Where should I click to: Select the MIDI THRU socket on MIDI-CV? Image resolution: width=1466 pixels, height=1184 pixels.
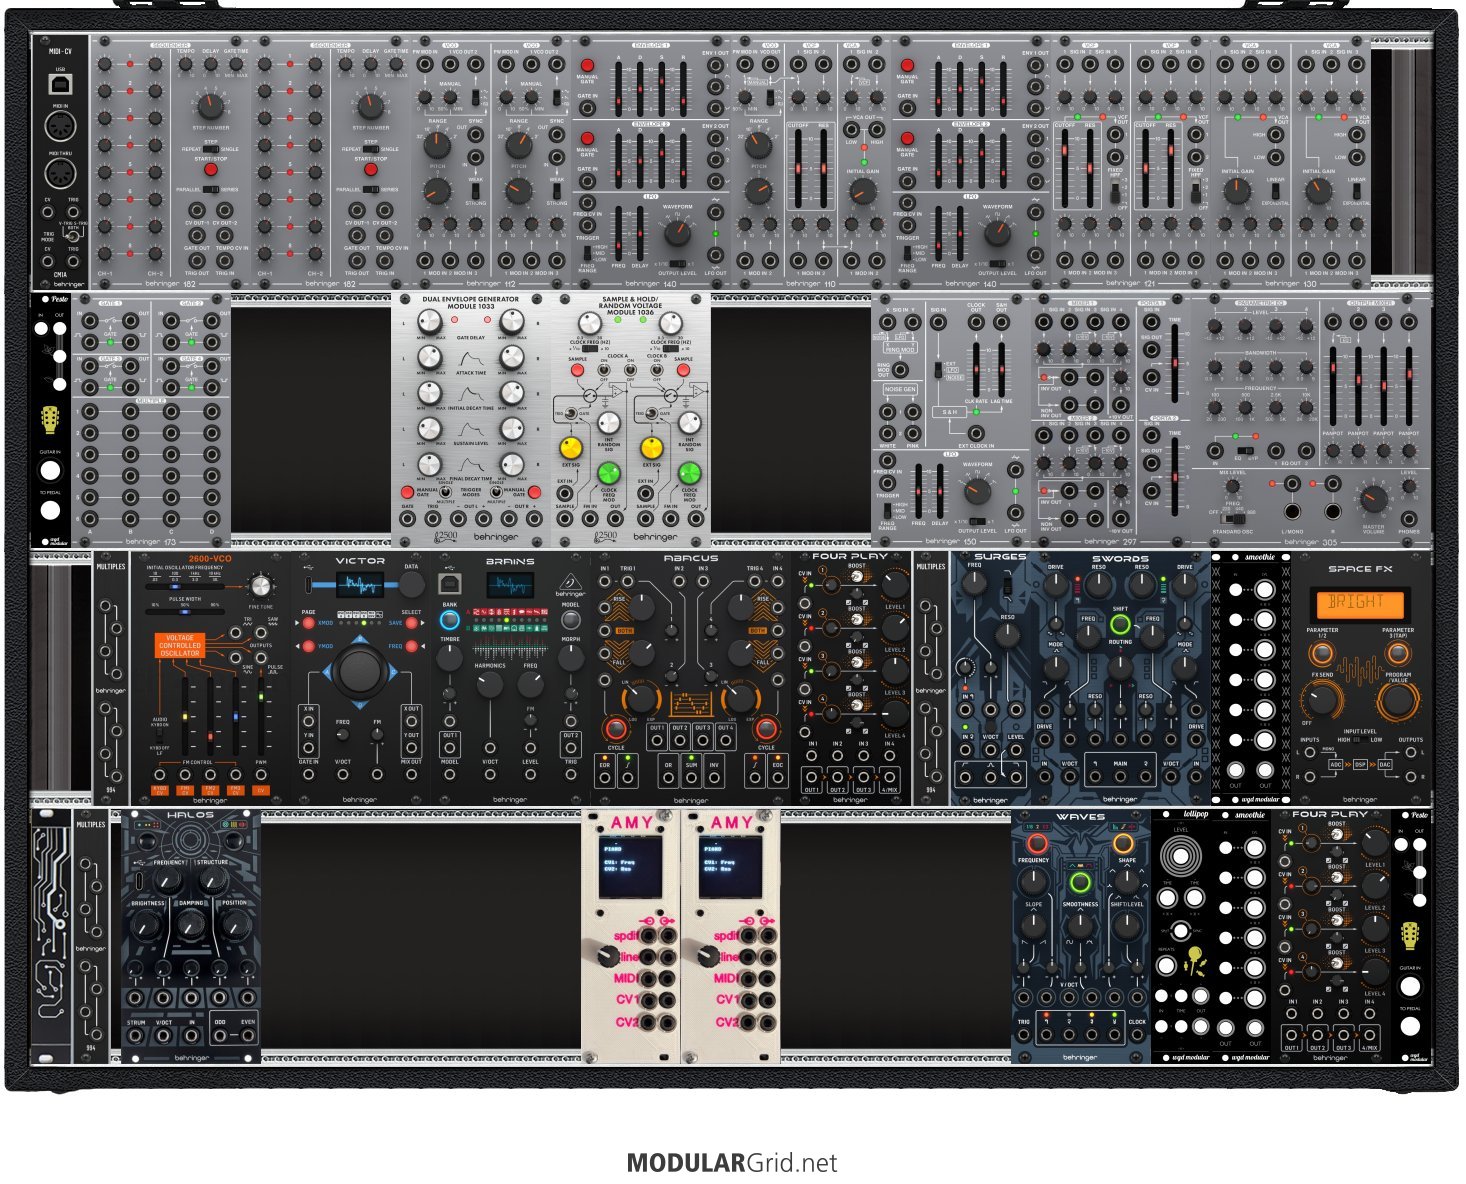pos(60,174)
